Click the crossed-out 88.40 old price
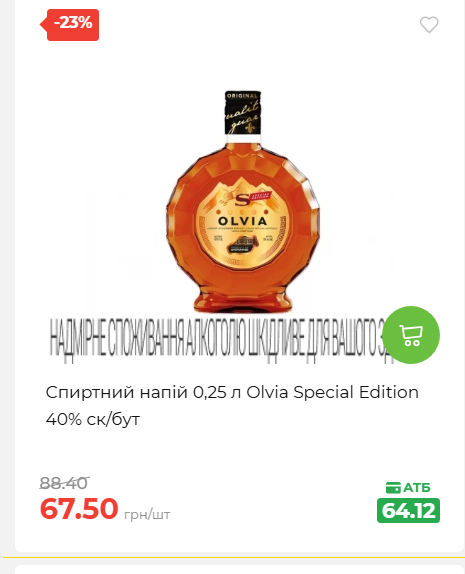This screenshot has width=465, height=574. [x=64, y=483]
